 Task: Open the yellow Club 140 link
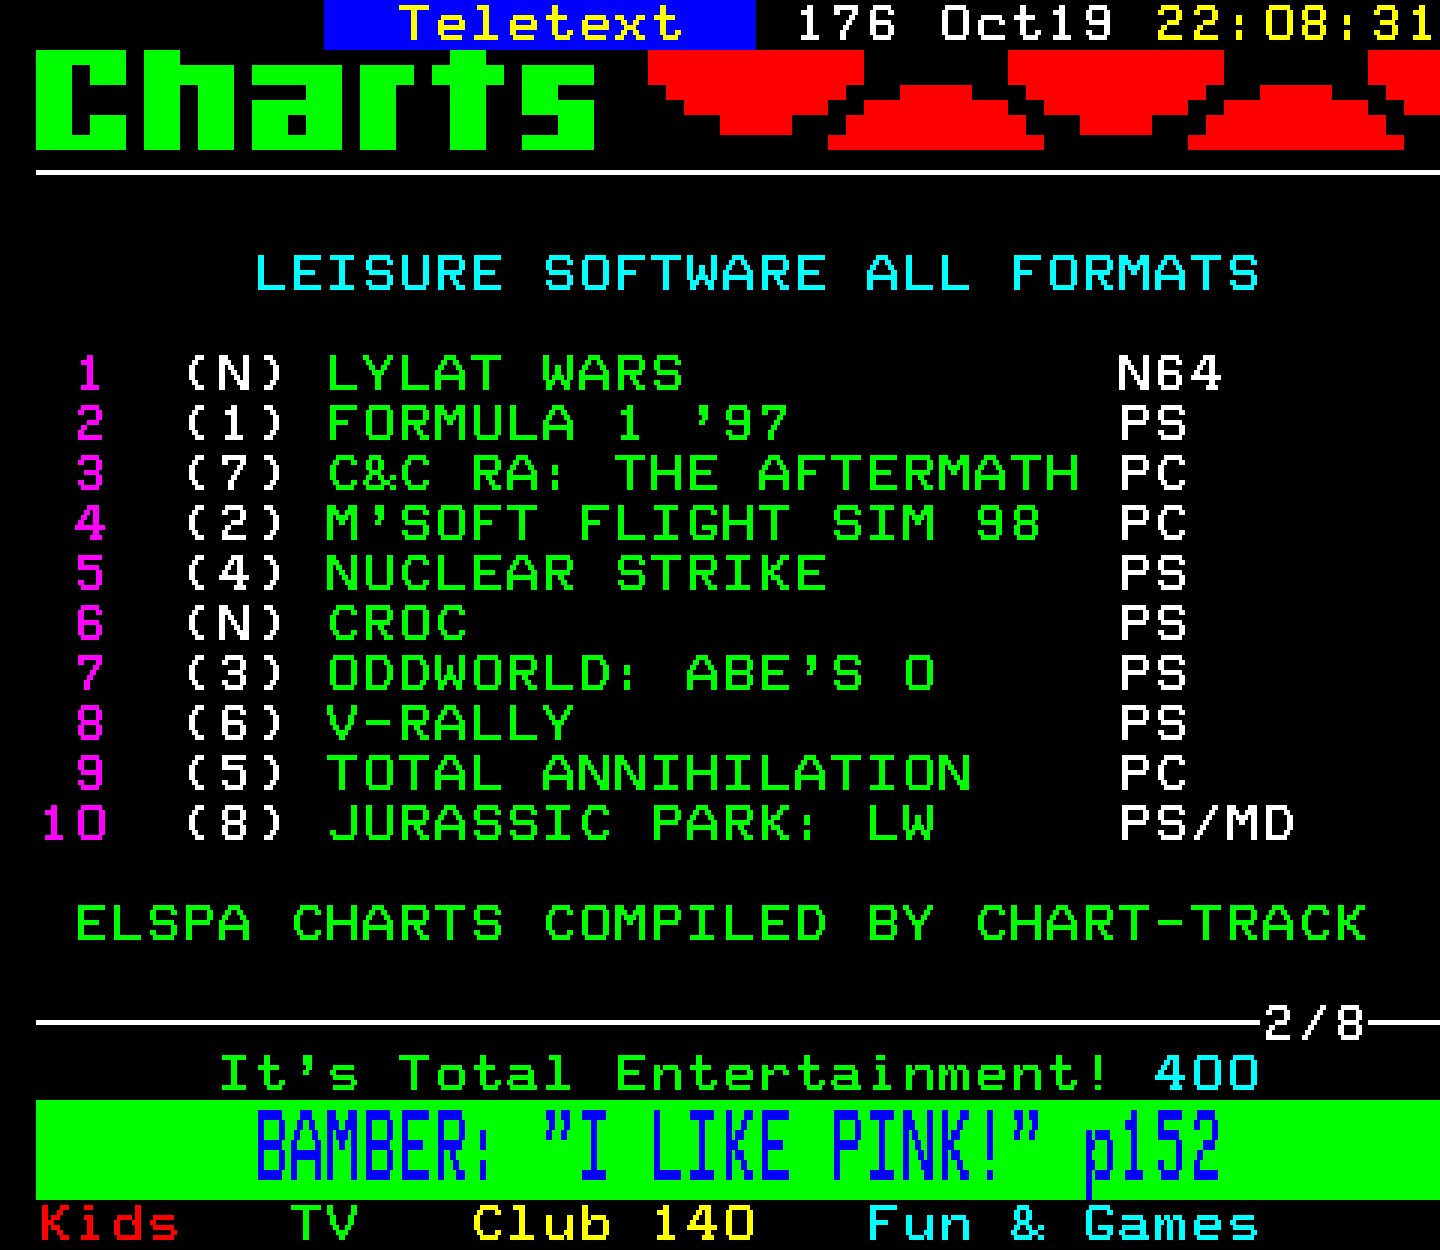613,1224
